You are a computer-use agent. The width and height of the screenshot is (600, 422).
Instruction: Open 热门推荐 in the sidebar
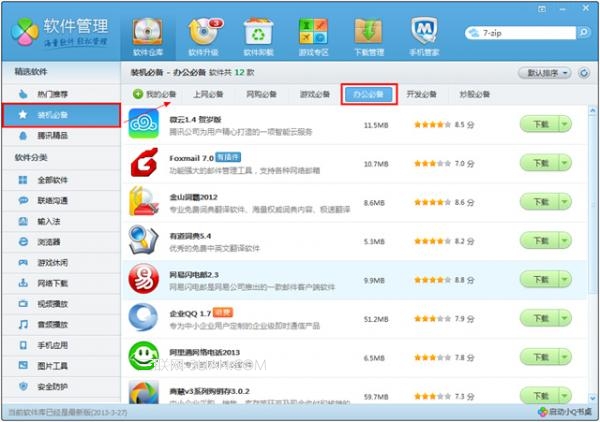[53, 93]
